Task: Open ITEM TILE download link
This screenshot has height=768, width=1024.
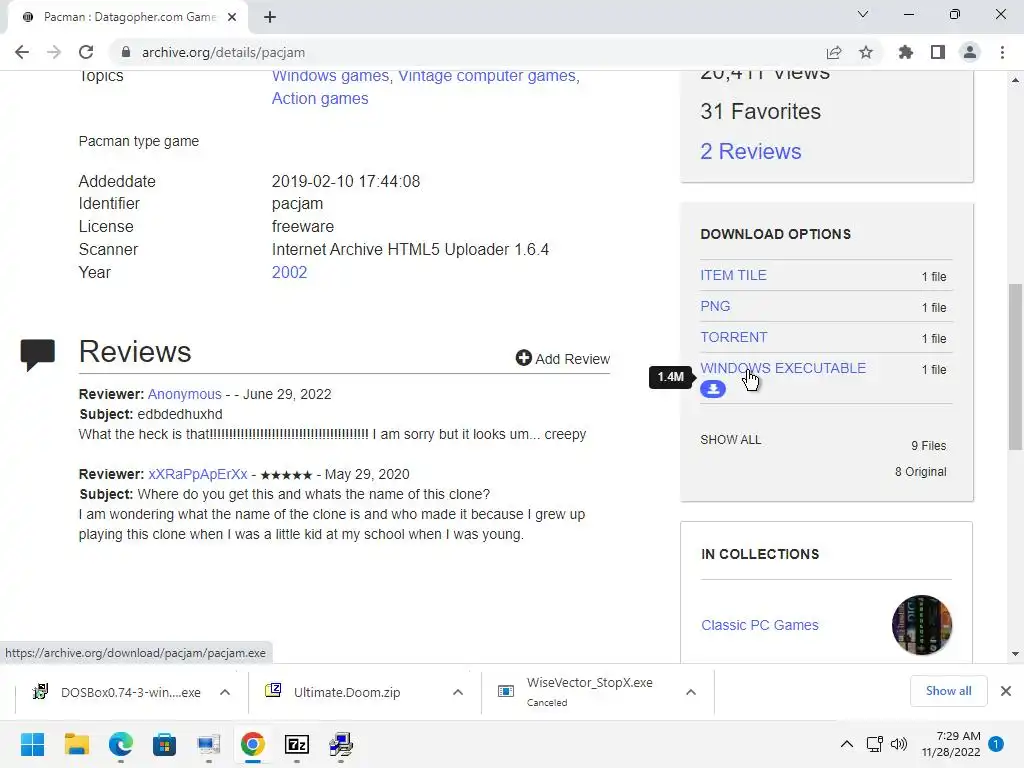Action: click(x=733, y=276)
